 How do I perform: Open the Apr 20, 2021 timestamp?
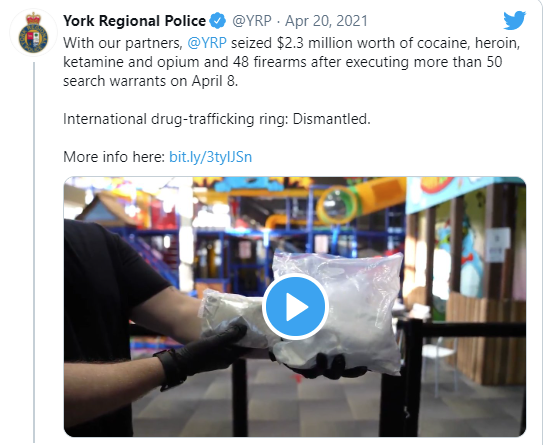tap(326, 21)
